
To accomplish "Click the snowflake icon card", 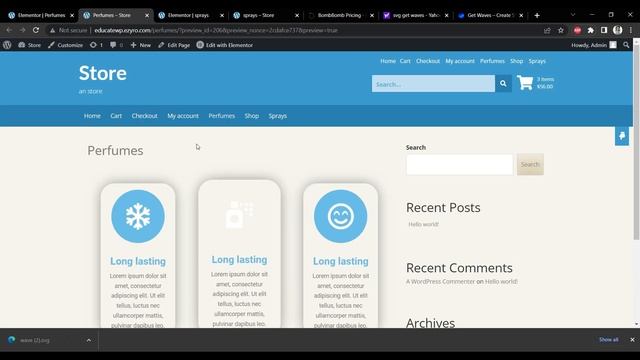I will point(138,216).
